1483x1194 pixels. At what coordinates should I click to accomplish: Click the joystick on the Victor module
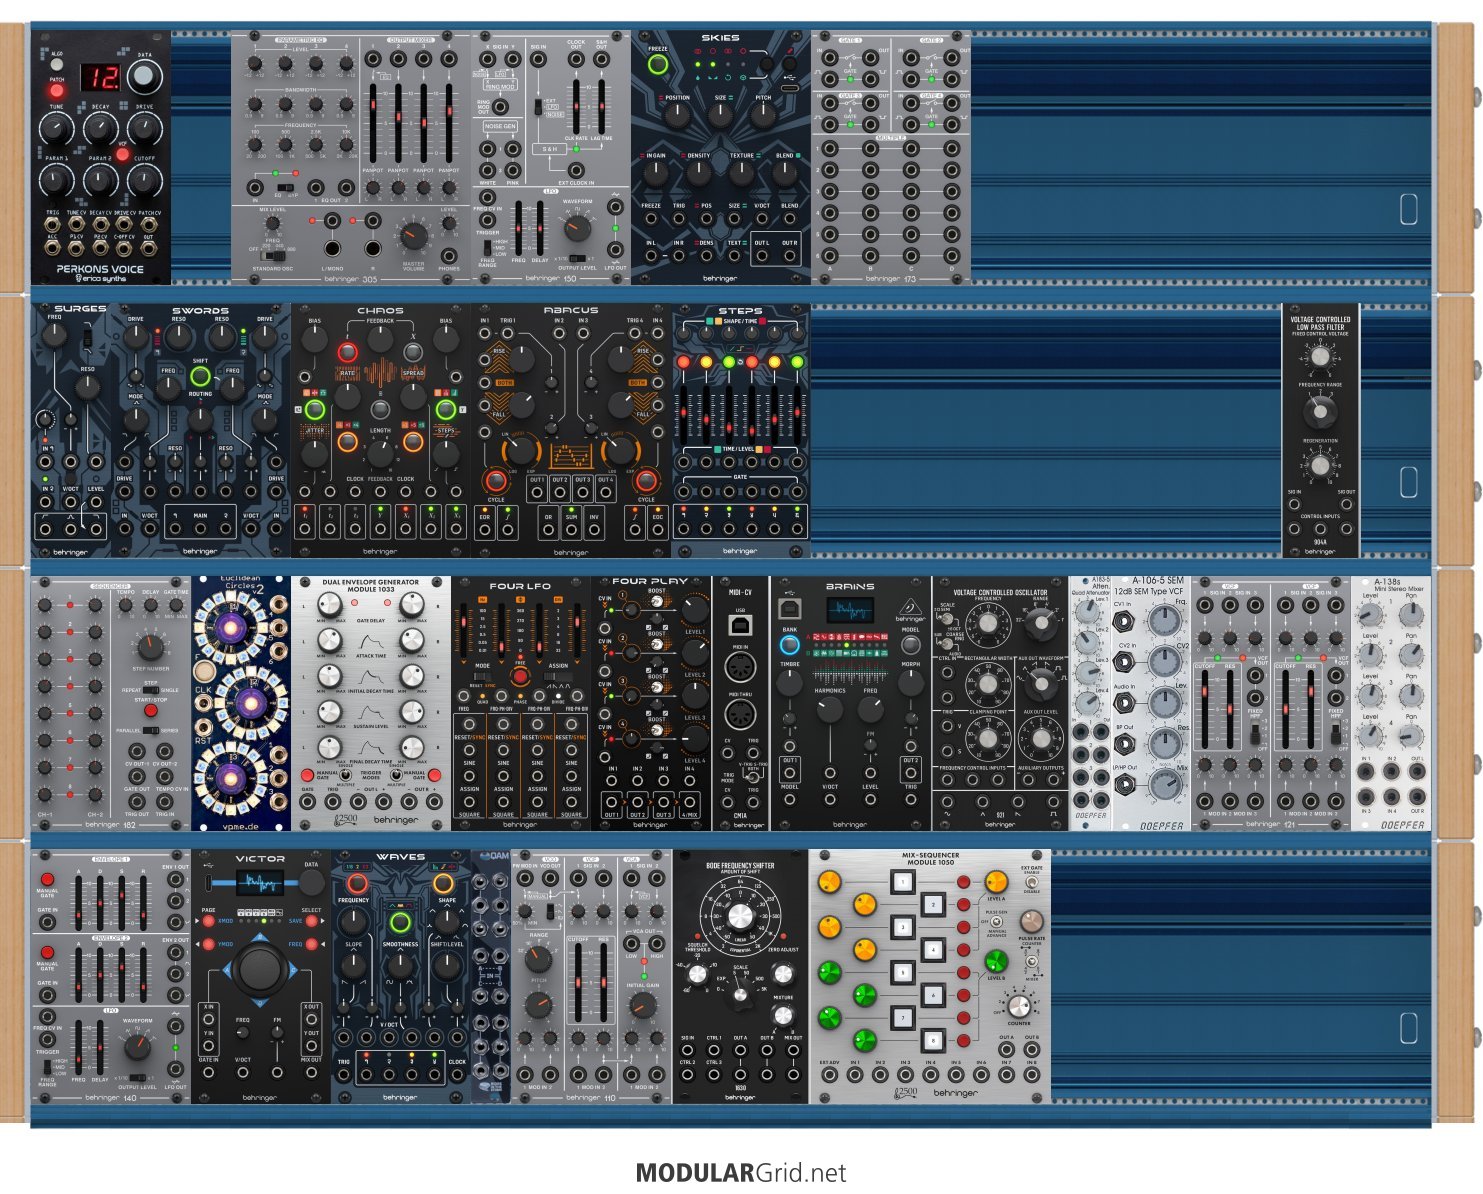click(260, 969)
